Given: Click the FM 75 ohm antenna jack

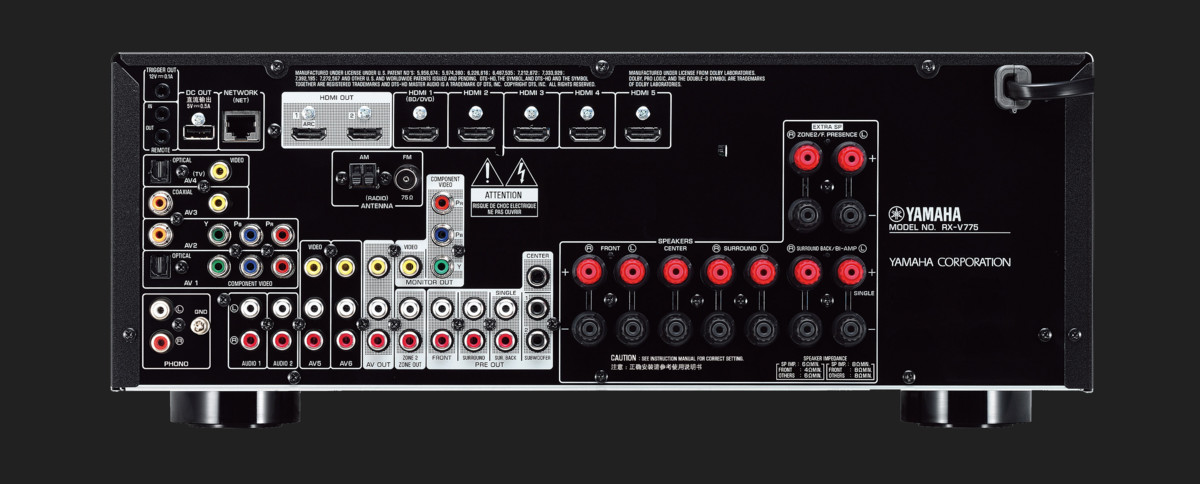Looking at the screenshot, I should tap(406, 180).
